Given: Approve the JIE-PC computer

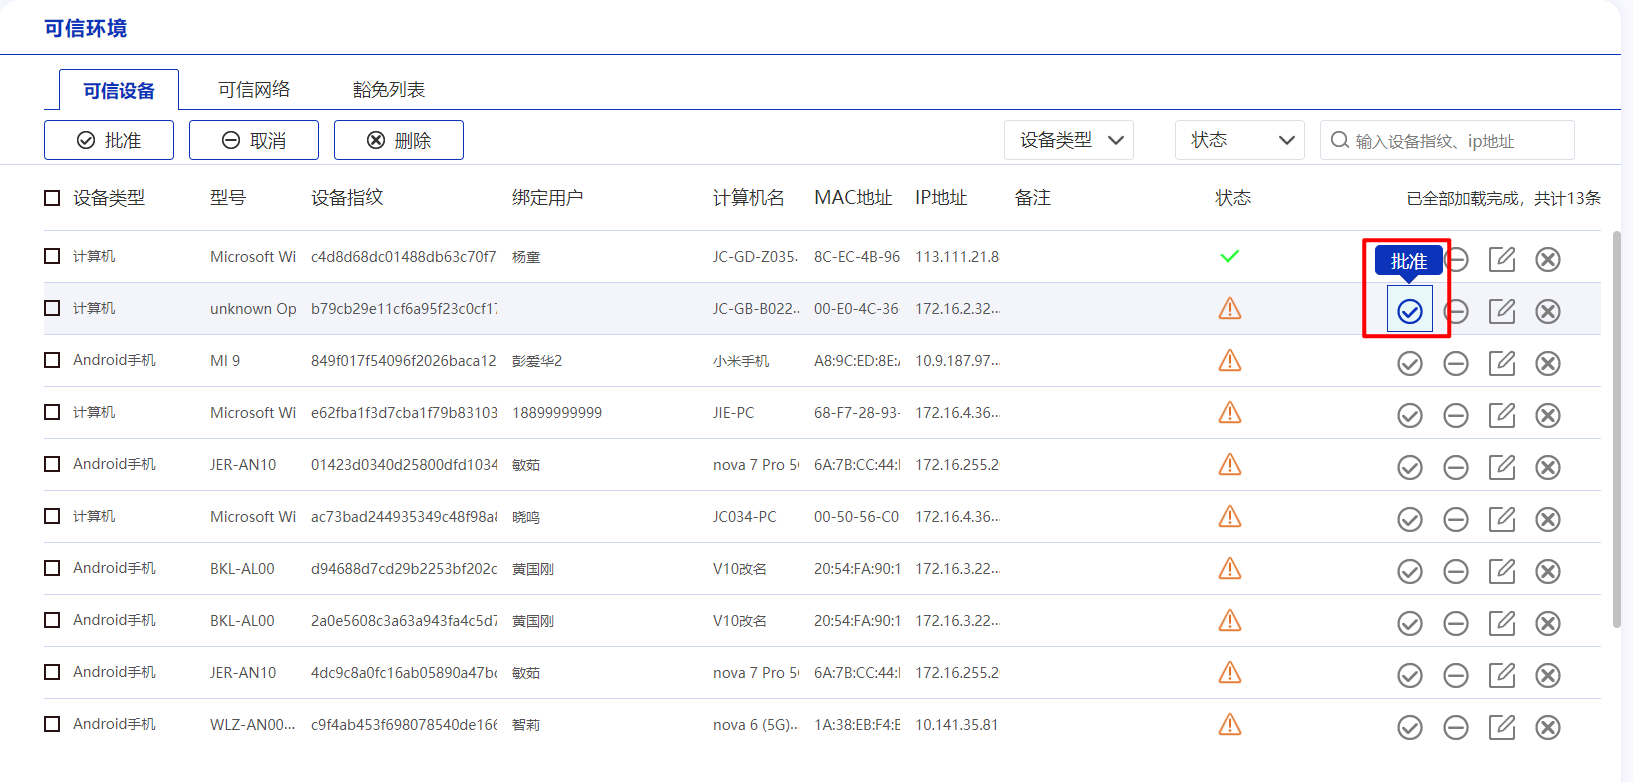Looking at the screenshot, I should 1410,415.
